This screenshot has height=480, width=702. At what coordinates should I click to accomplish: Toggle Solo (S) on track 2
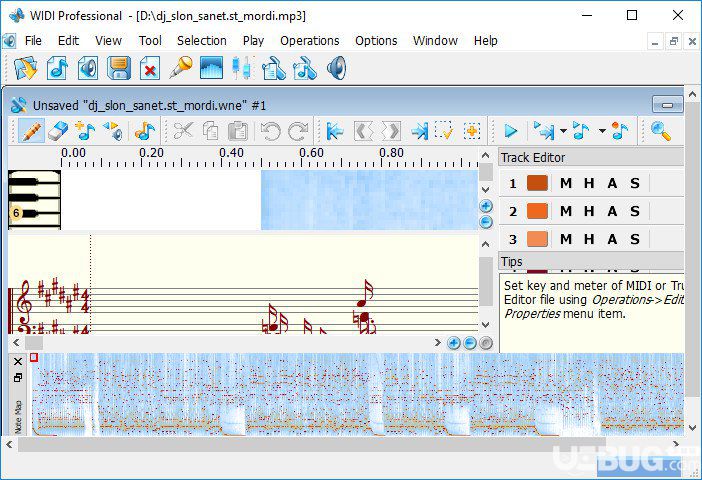pyautogui.click(x=635, y=211)
